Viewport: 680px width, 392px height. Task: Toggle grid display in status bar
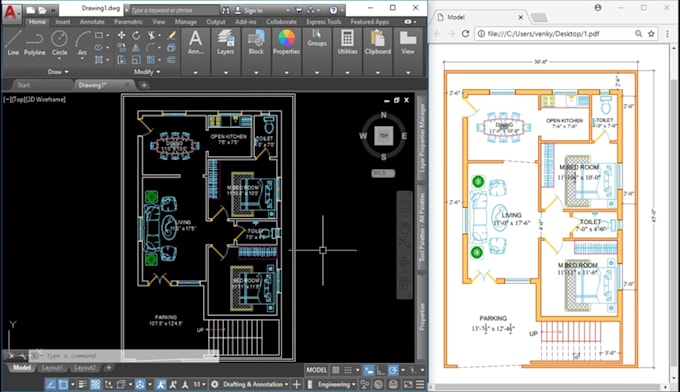[336, 370]
